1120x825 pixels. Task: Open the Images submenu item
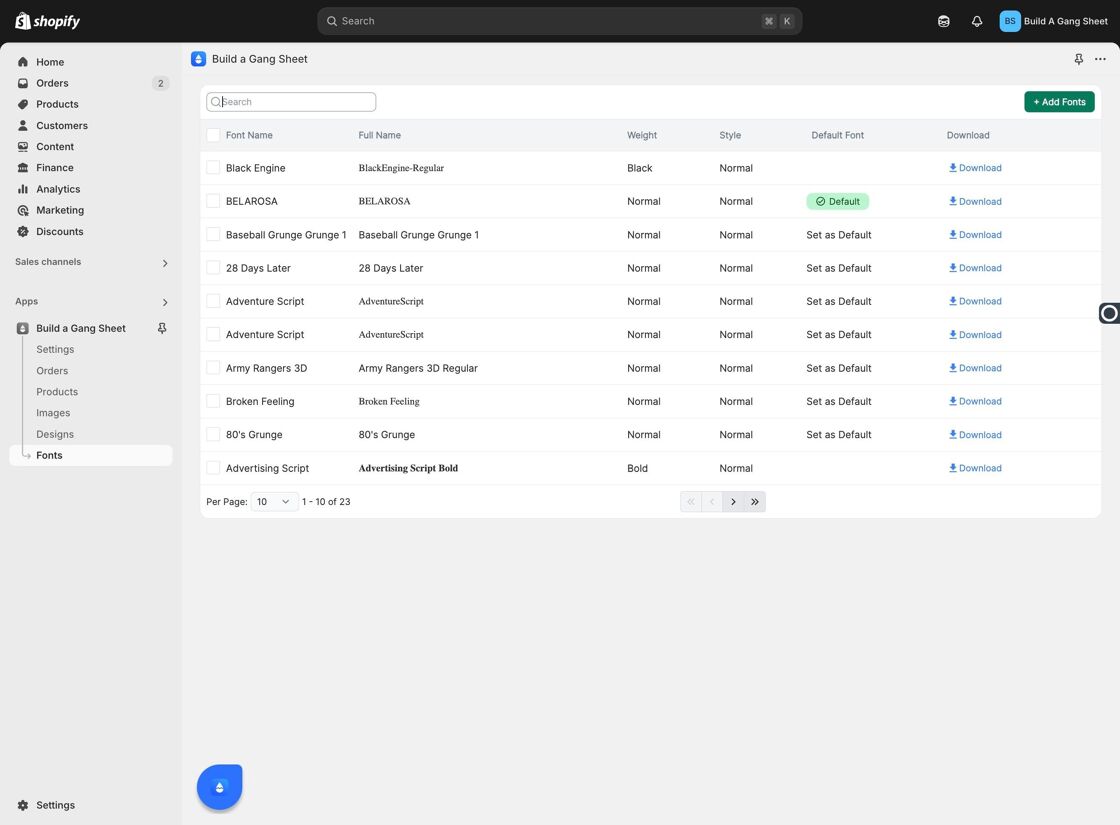click(54, 413)
